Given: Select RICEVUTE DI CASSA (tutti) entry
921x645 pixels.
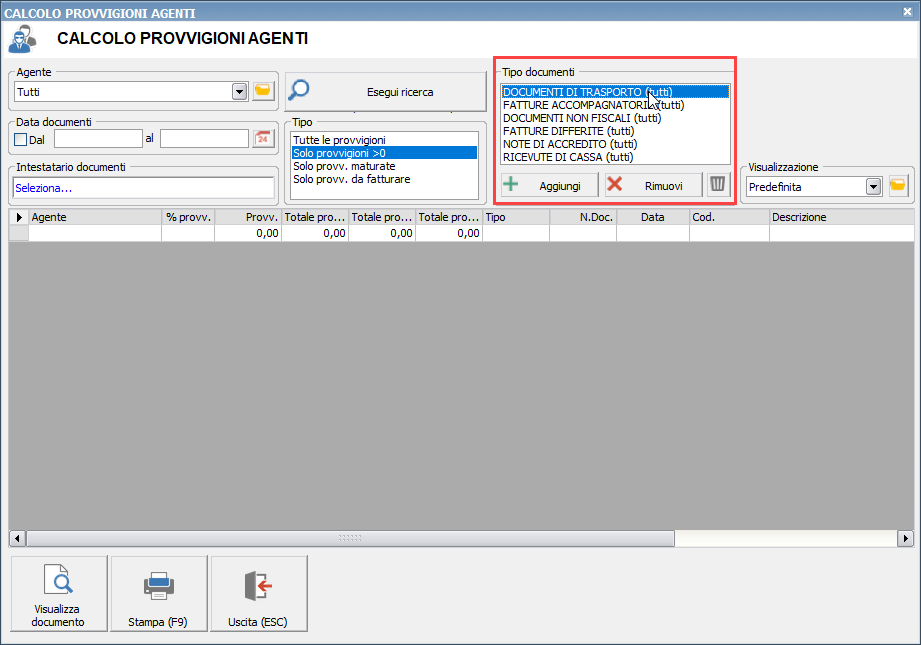Looking at the screenshot, I should [x=615, y=157].
